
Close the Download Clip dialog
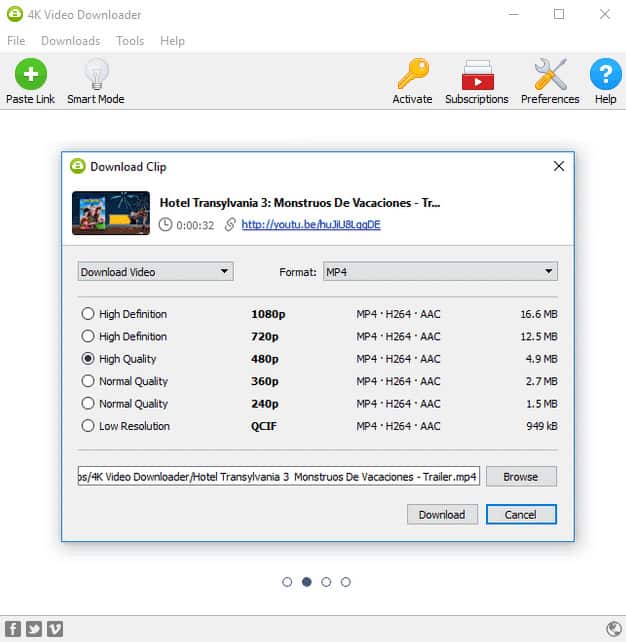[559, 166]
